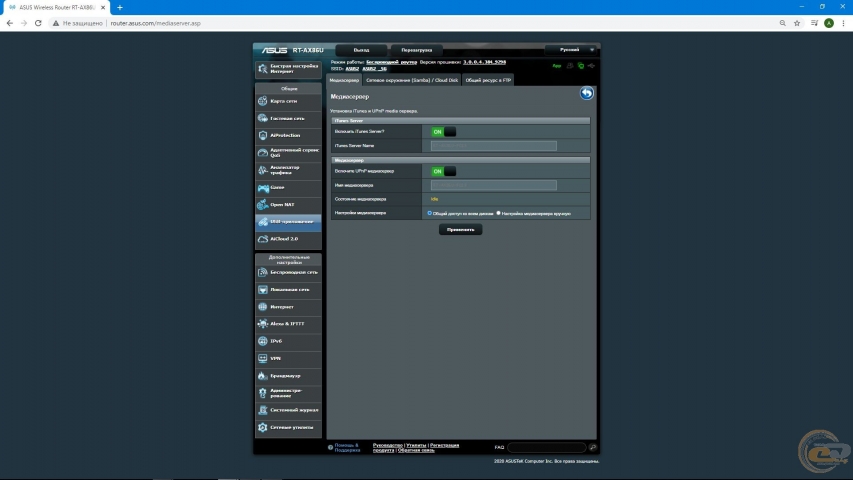Select USB application menu item
The image size is (853, 480).
pyautogui.click(x=288, y=222)
